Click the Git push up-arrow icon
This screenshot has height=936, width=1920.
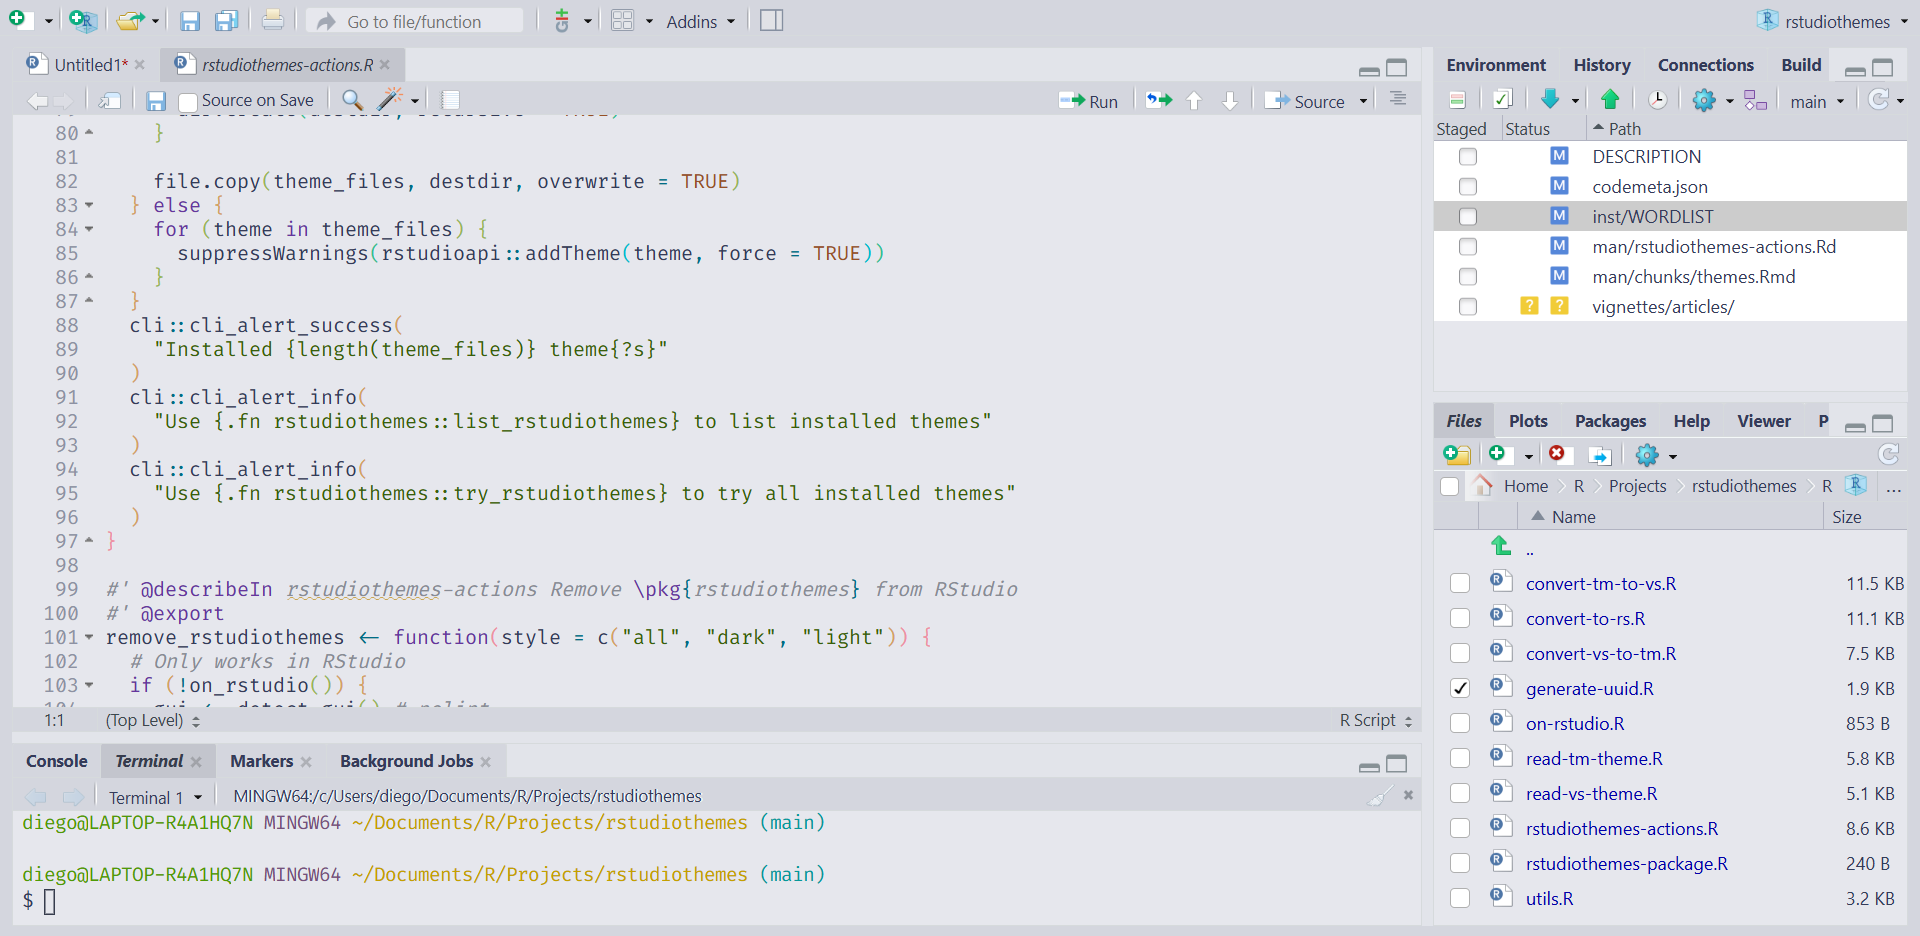(x=1610, y=100)
